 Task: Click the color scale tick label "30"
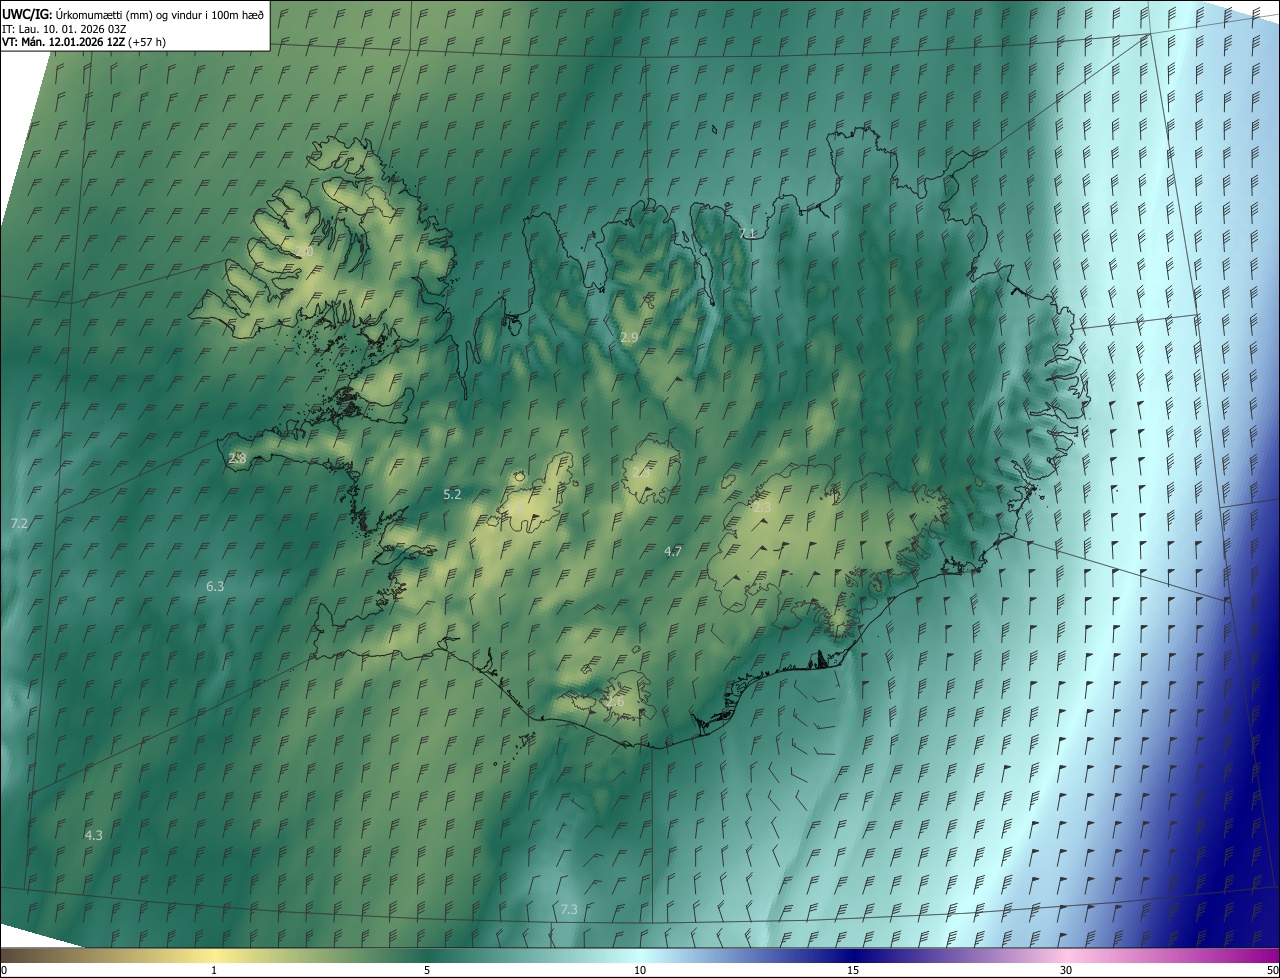pos(1066,970)
